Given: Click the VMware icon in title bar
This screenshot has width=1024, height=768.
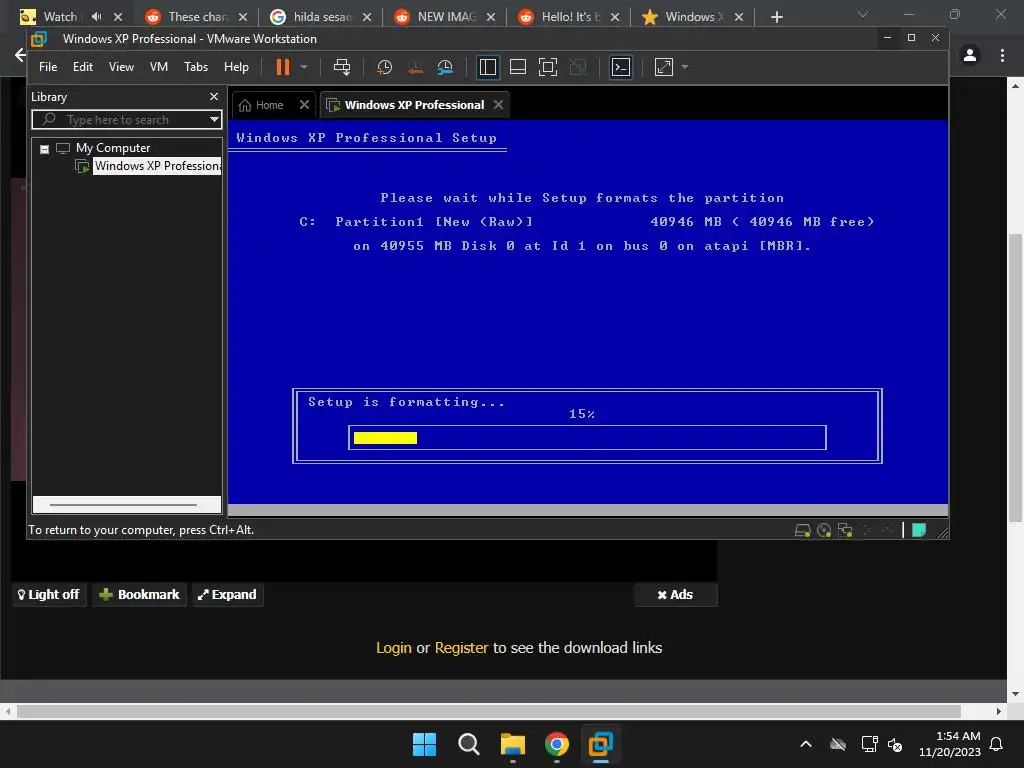Looking at the screenshot, I should (39, 39).
